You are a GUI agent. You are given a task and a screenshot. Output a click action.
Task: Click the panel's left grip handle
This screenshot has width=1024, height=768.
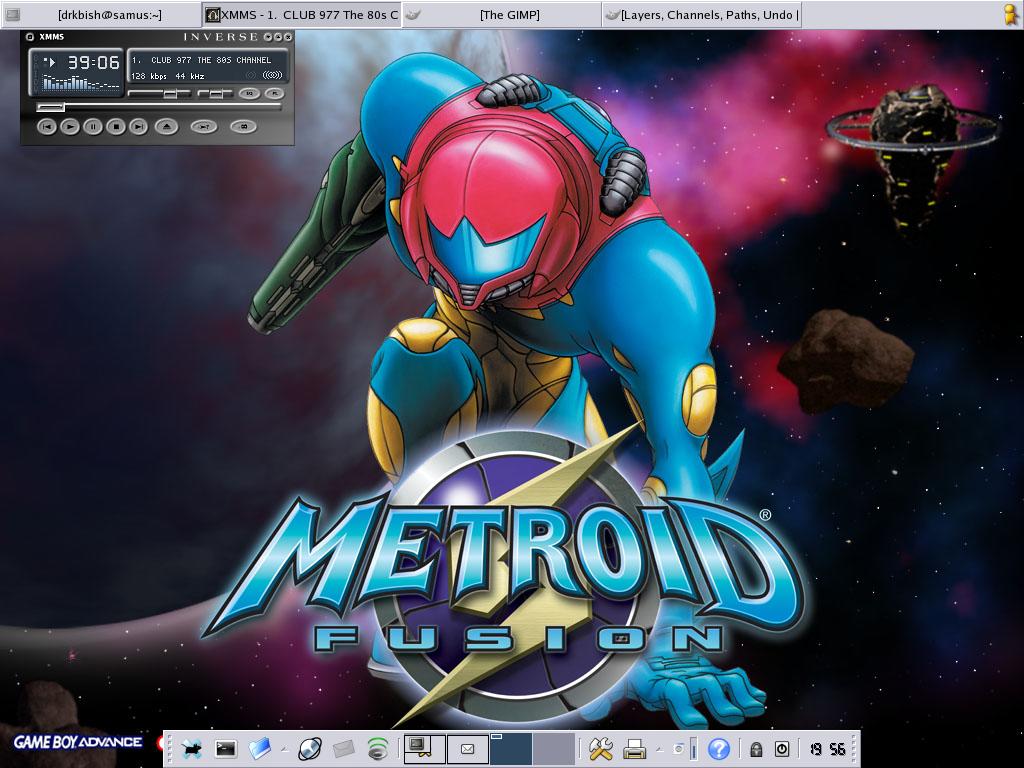pyautogui.click(x=168, y=748)
